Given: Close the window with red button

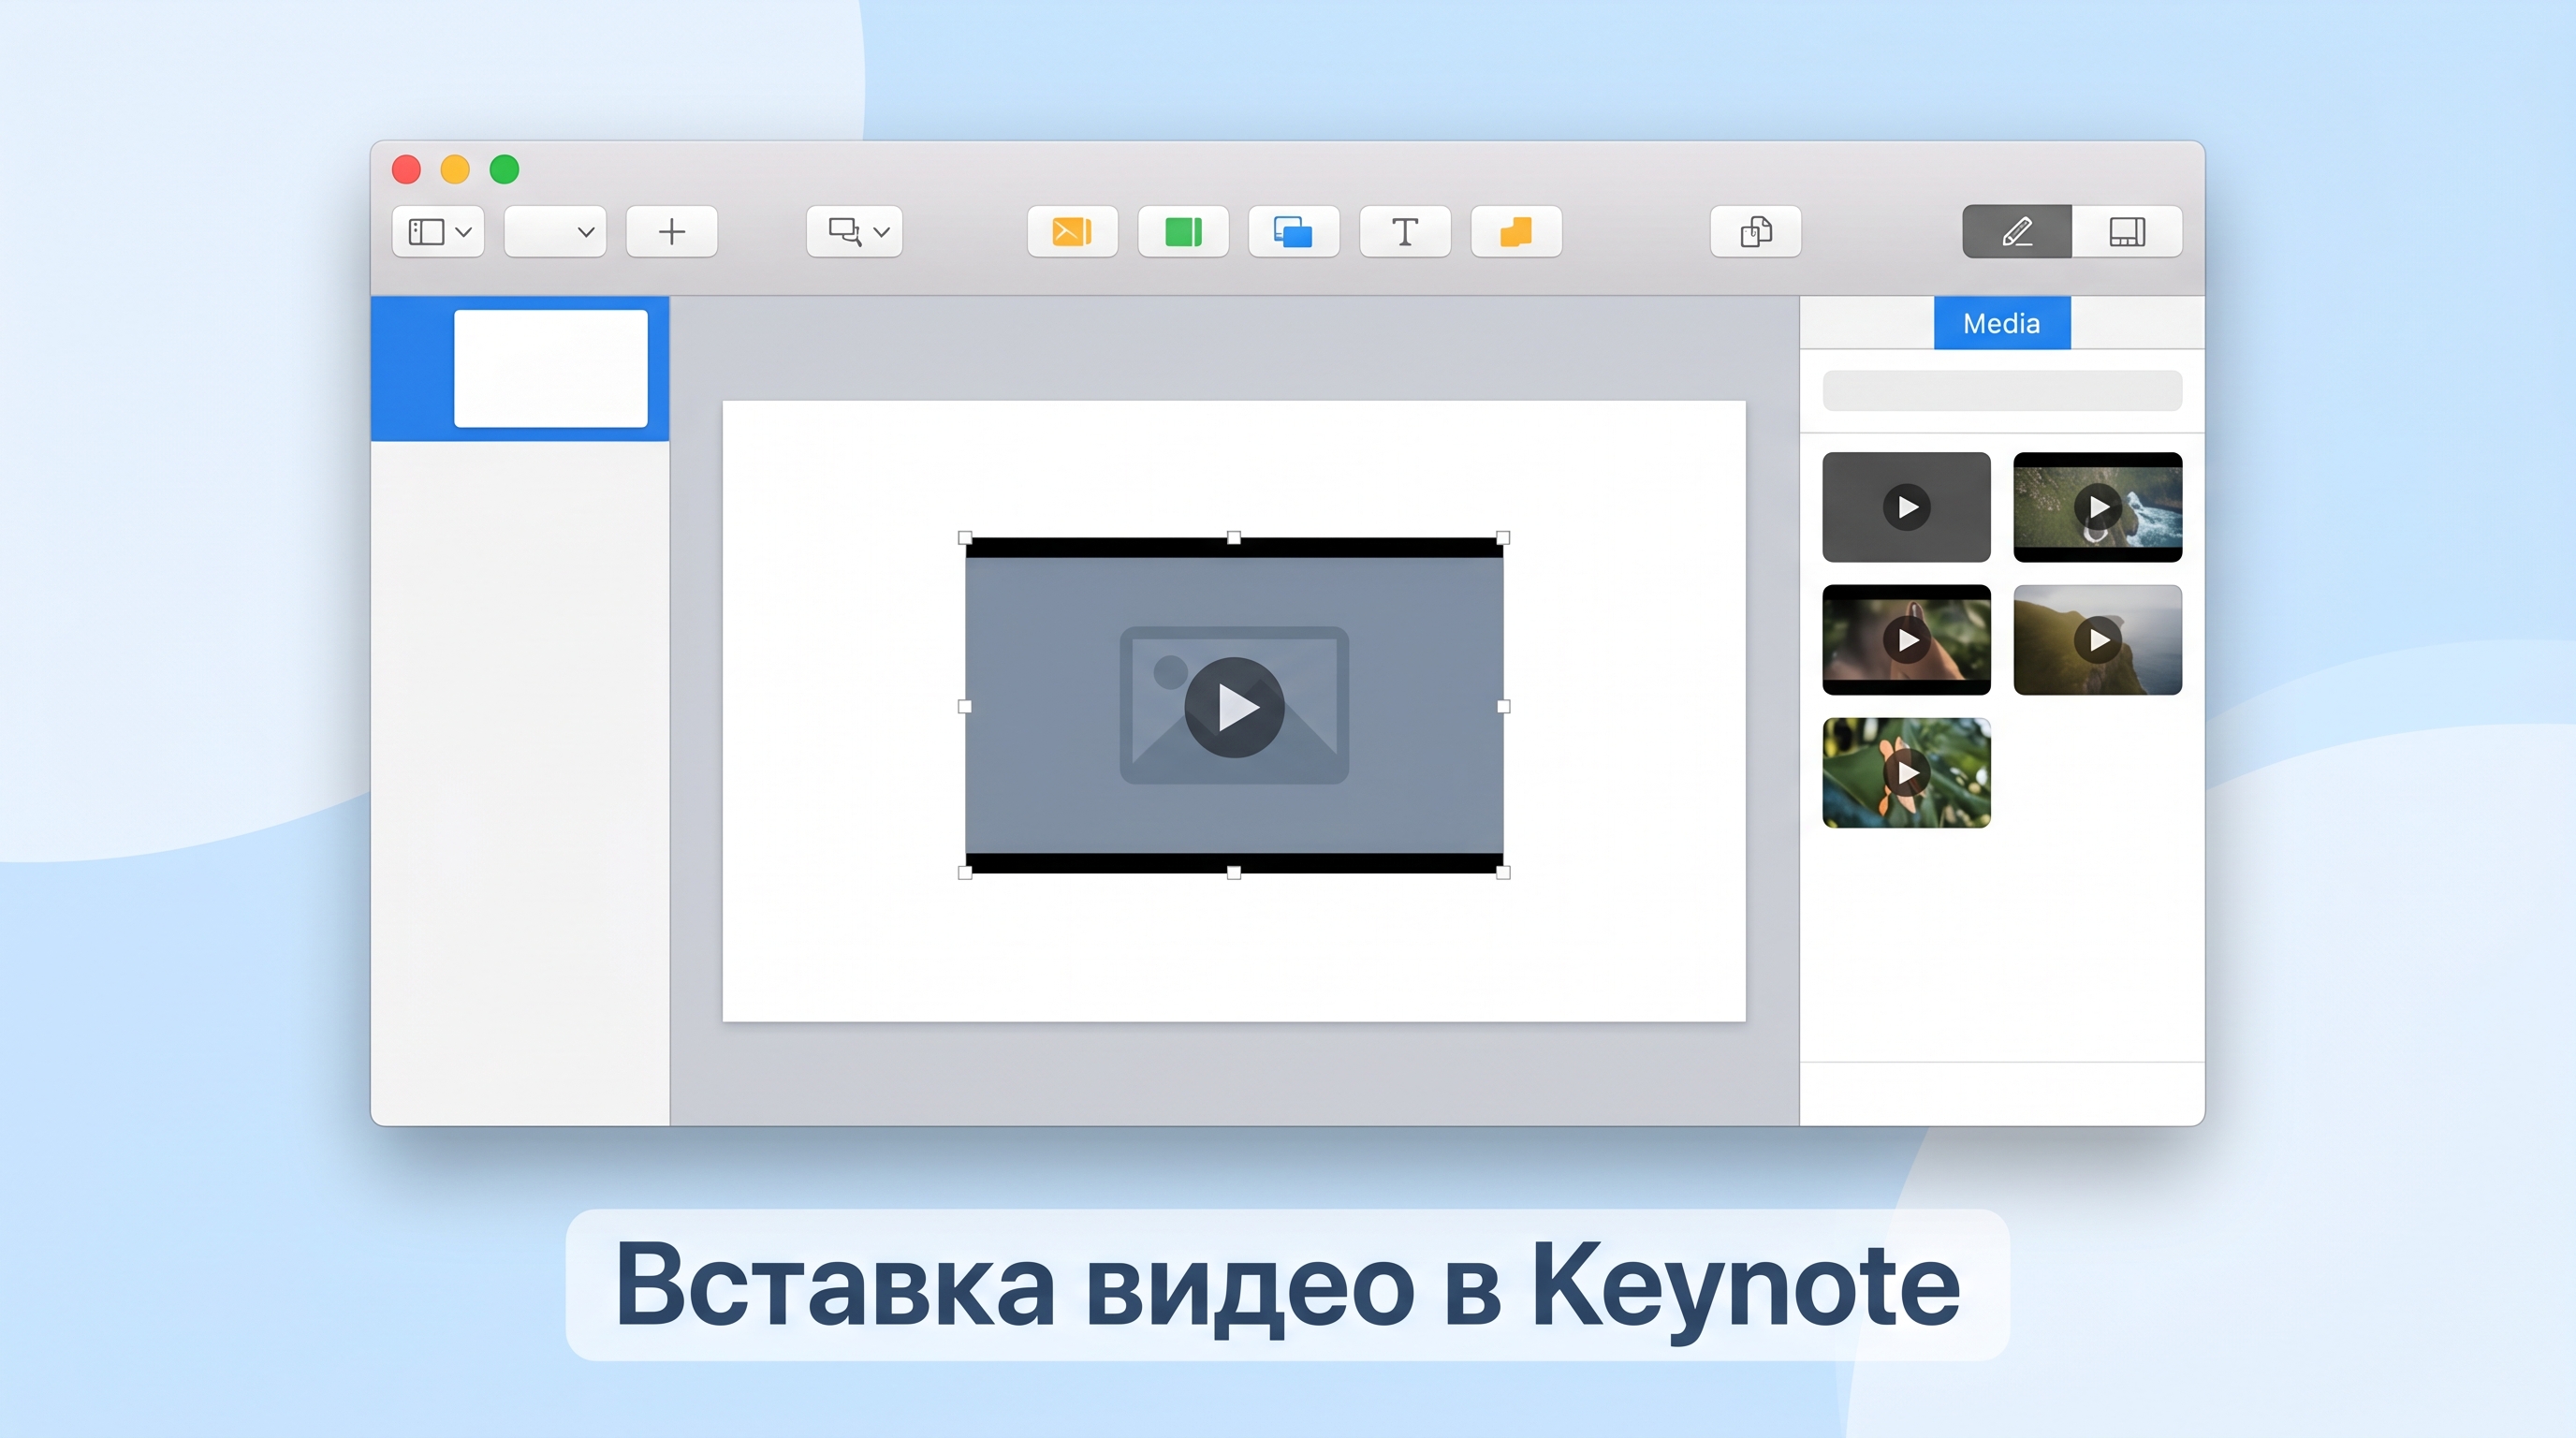Looking at the screenshot, I should pos(406,169).
